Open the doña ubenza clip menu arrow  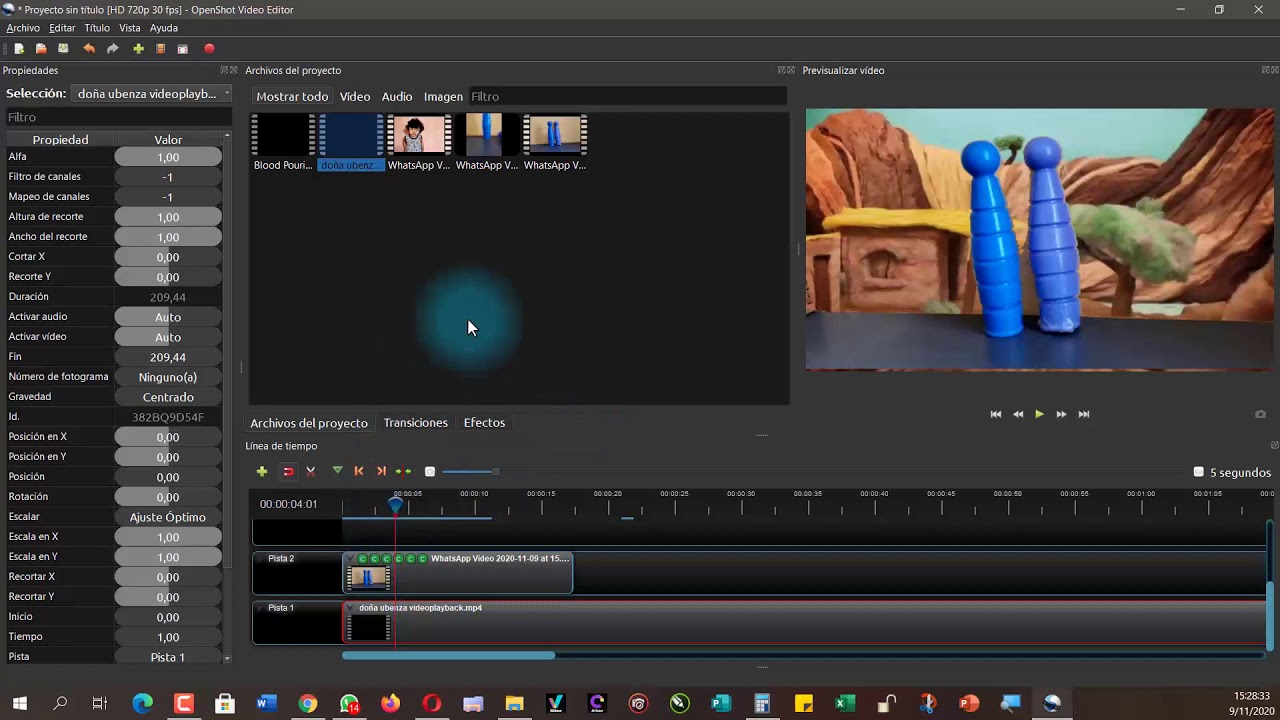[x=350, y=608]
